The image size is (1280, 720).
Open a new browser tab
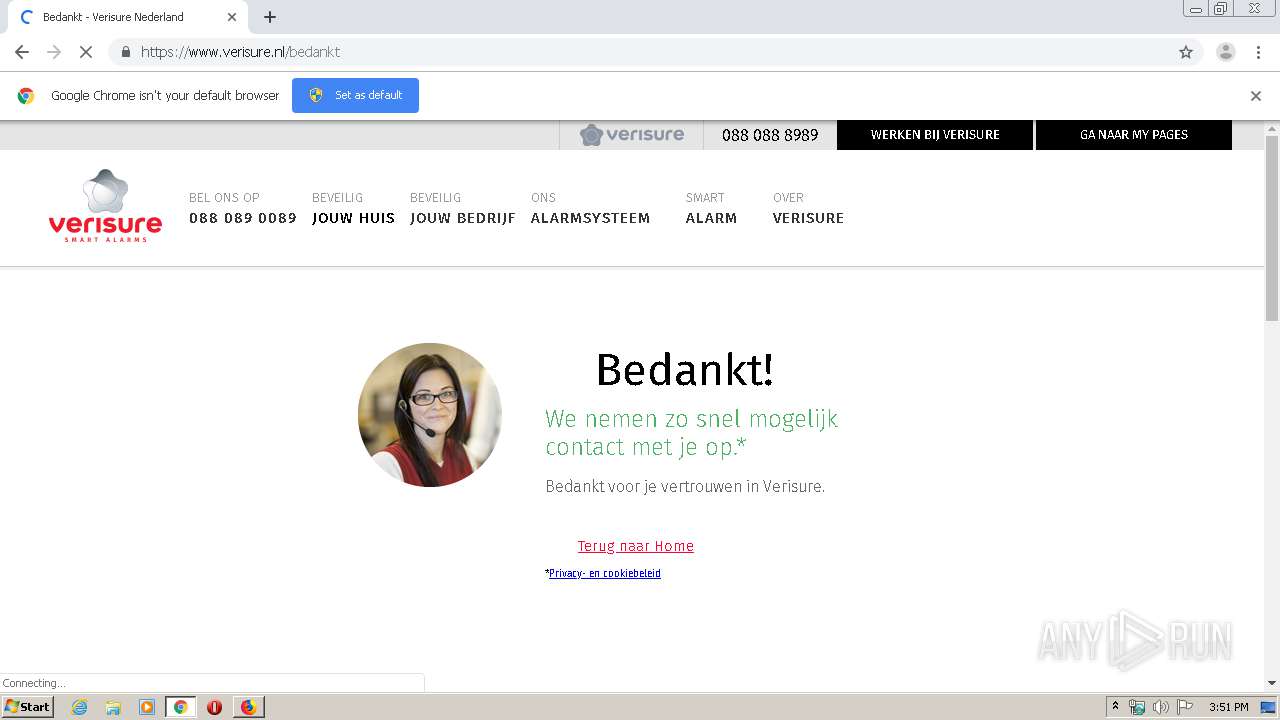[270, 17]
